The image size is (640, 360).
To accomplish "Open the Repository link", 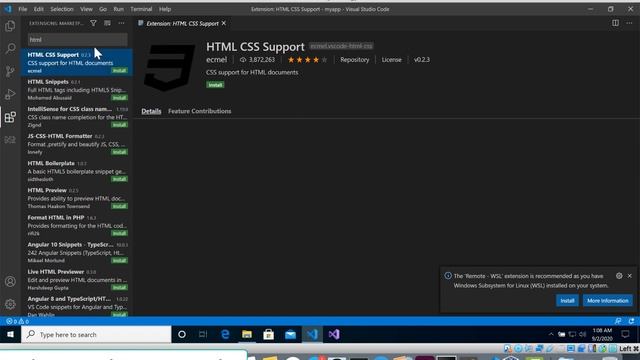I will click(354, 60).
